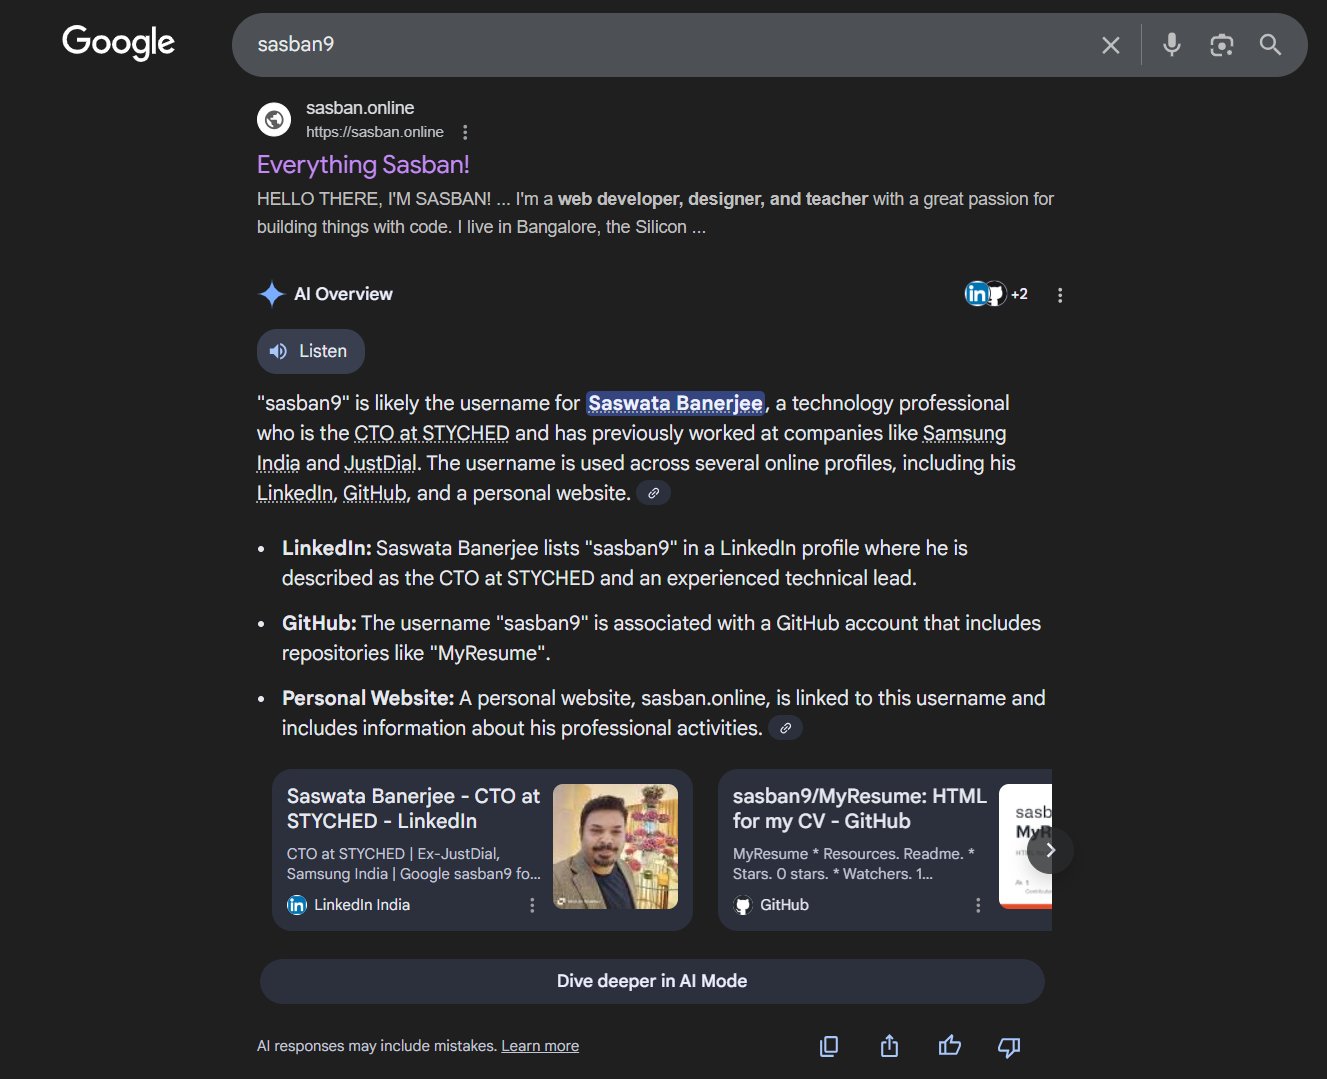Click the LinkedIn India source icon

(x=297, y=905)
